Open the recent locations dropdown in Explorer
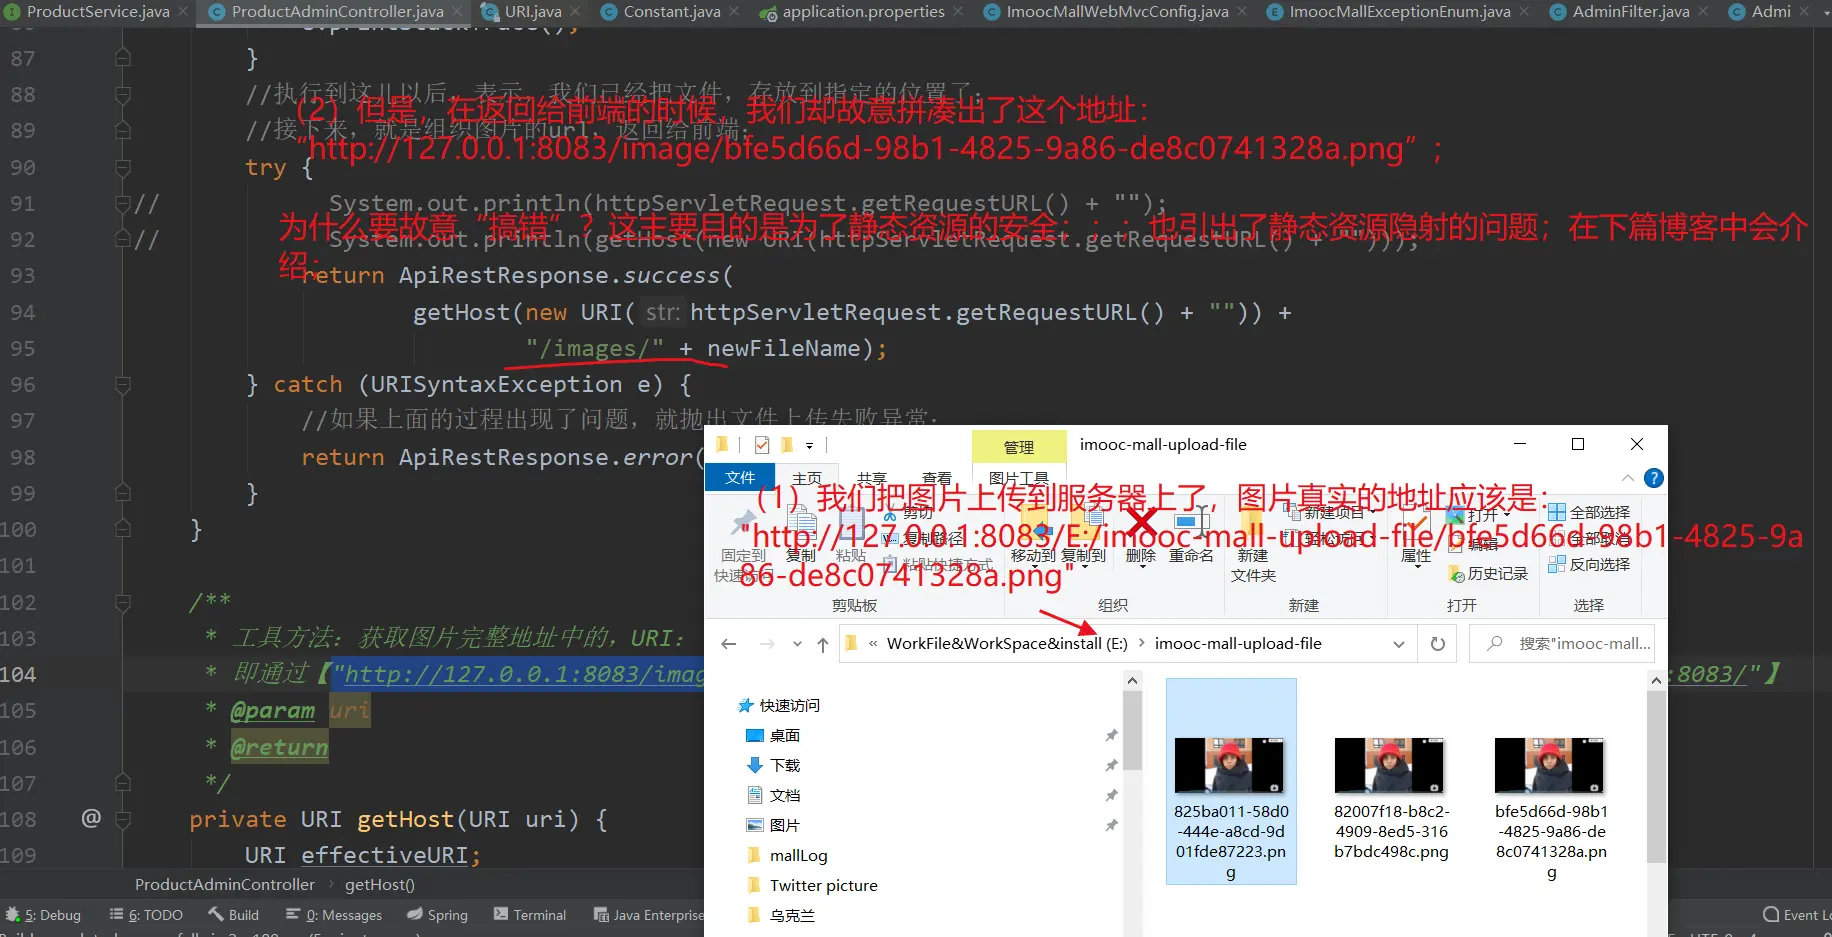The width and height of the screenshot is (1832, 937). (x=797, y=644)
